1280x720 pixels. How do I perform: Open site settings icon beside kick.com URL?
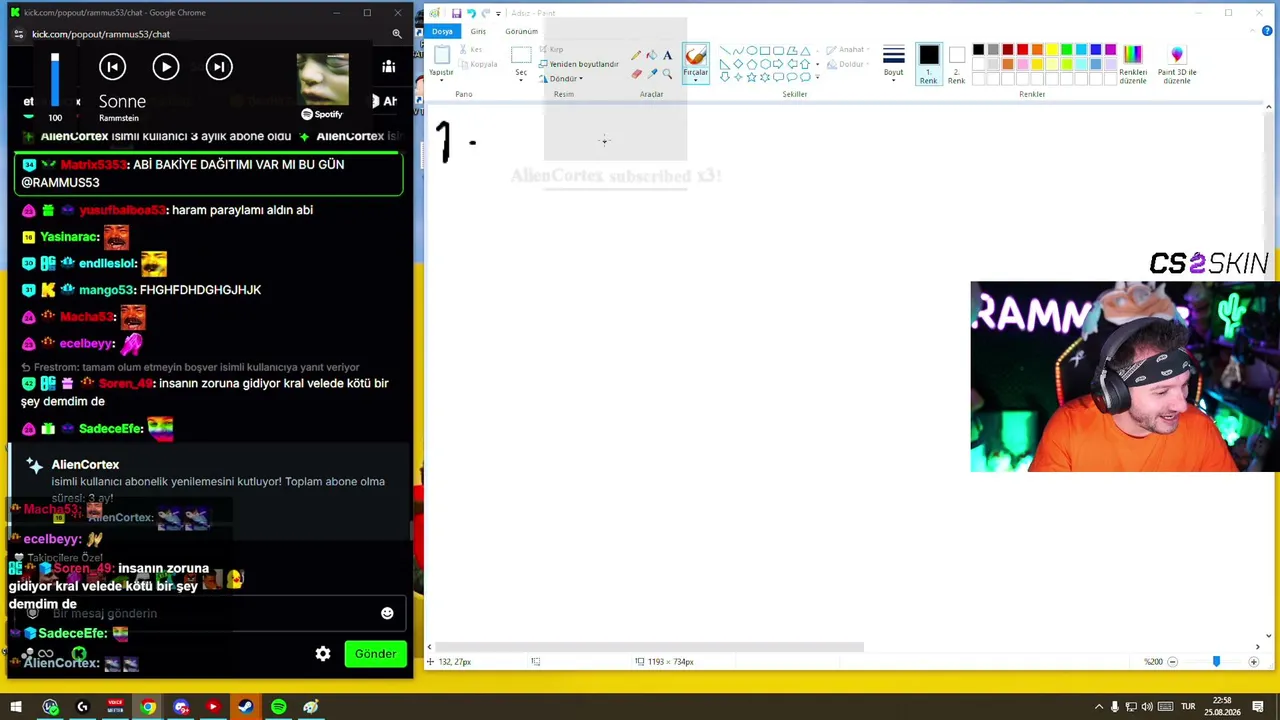click(x=18, y=34)
